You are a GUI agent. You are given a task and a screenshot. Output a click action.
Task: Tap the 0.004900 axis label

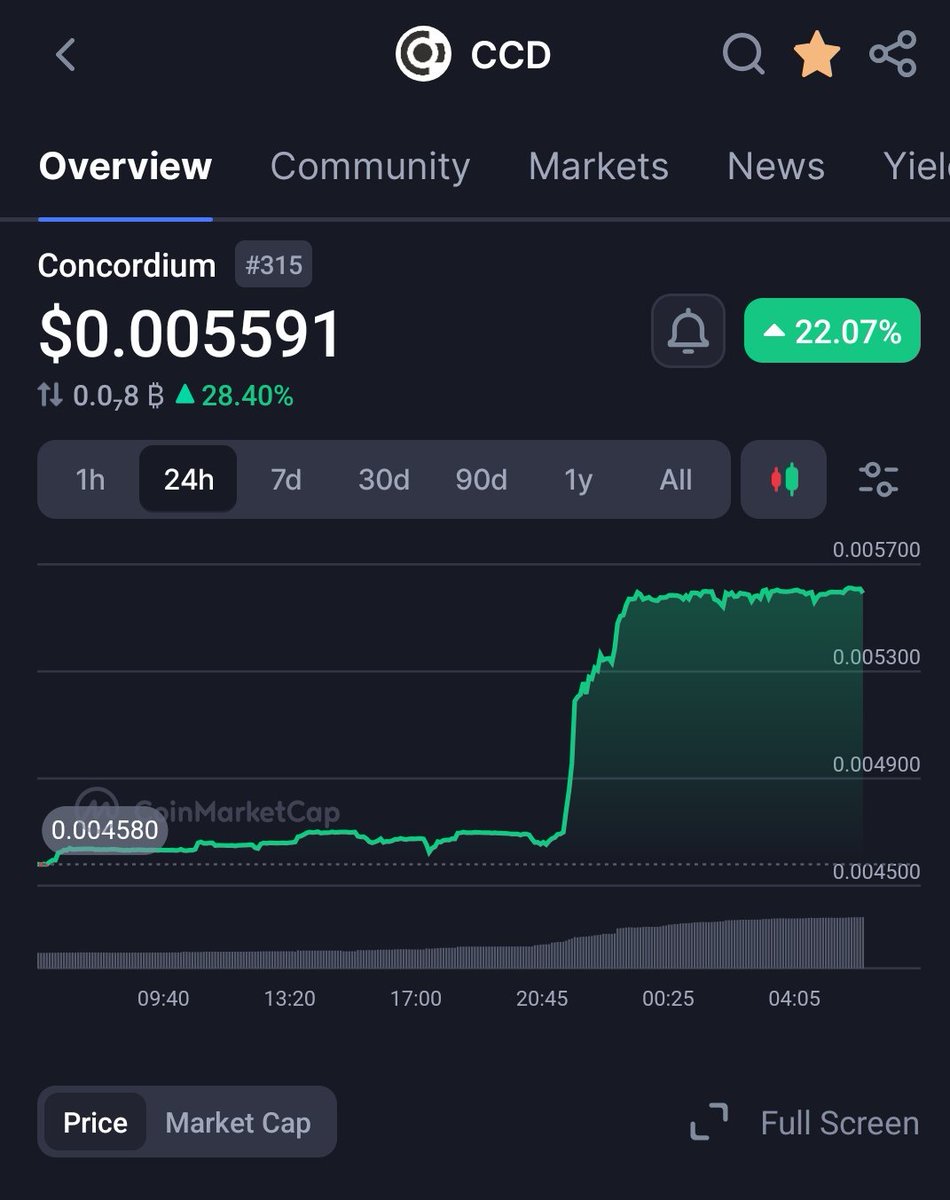pyautogui.click(x=876, y=765)
